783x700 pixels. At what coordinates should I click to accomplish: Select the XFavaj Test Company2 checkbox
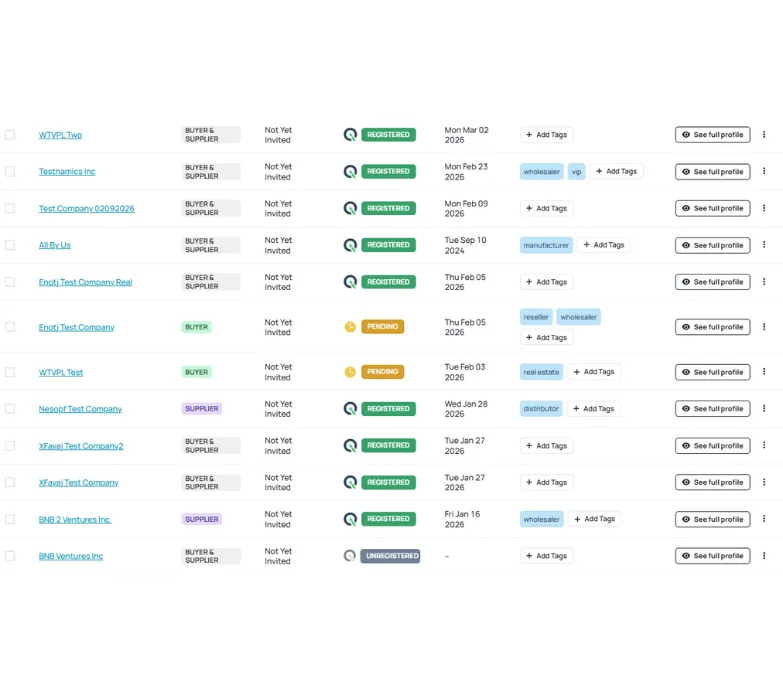point(10,445)
